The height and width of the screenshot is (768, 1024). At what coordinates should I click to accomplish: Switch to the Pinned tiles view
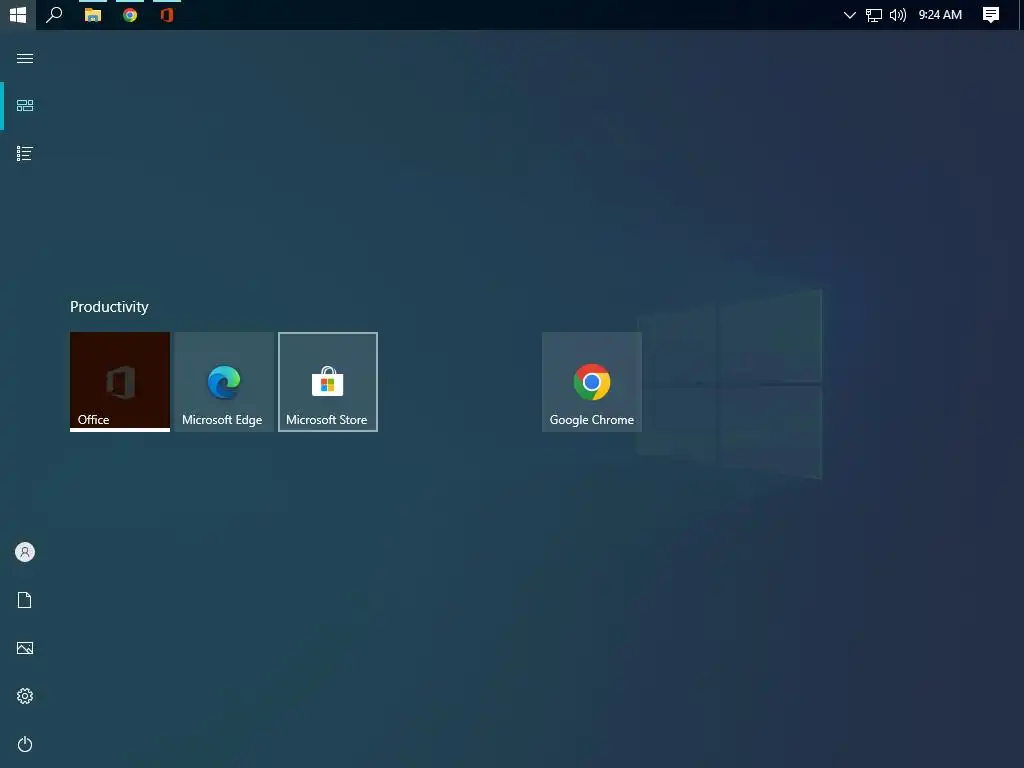25,106
